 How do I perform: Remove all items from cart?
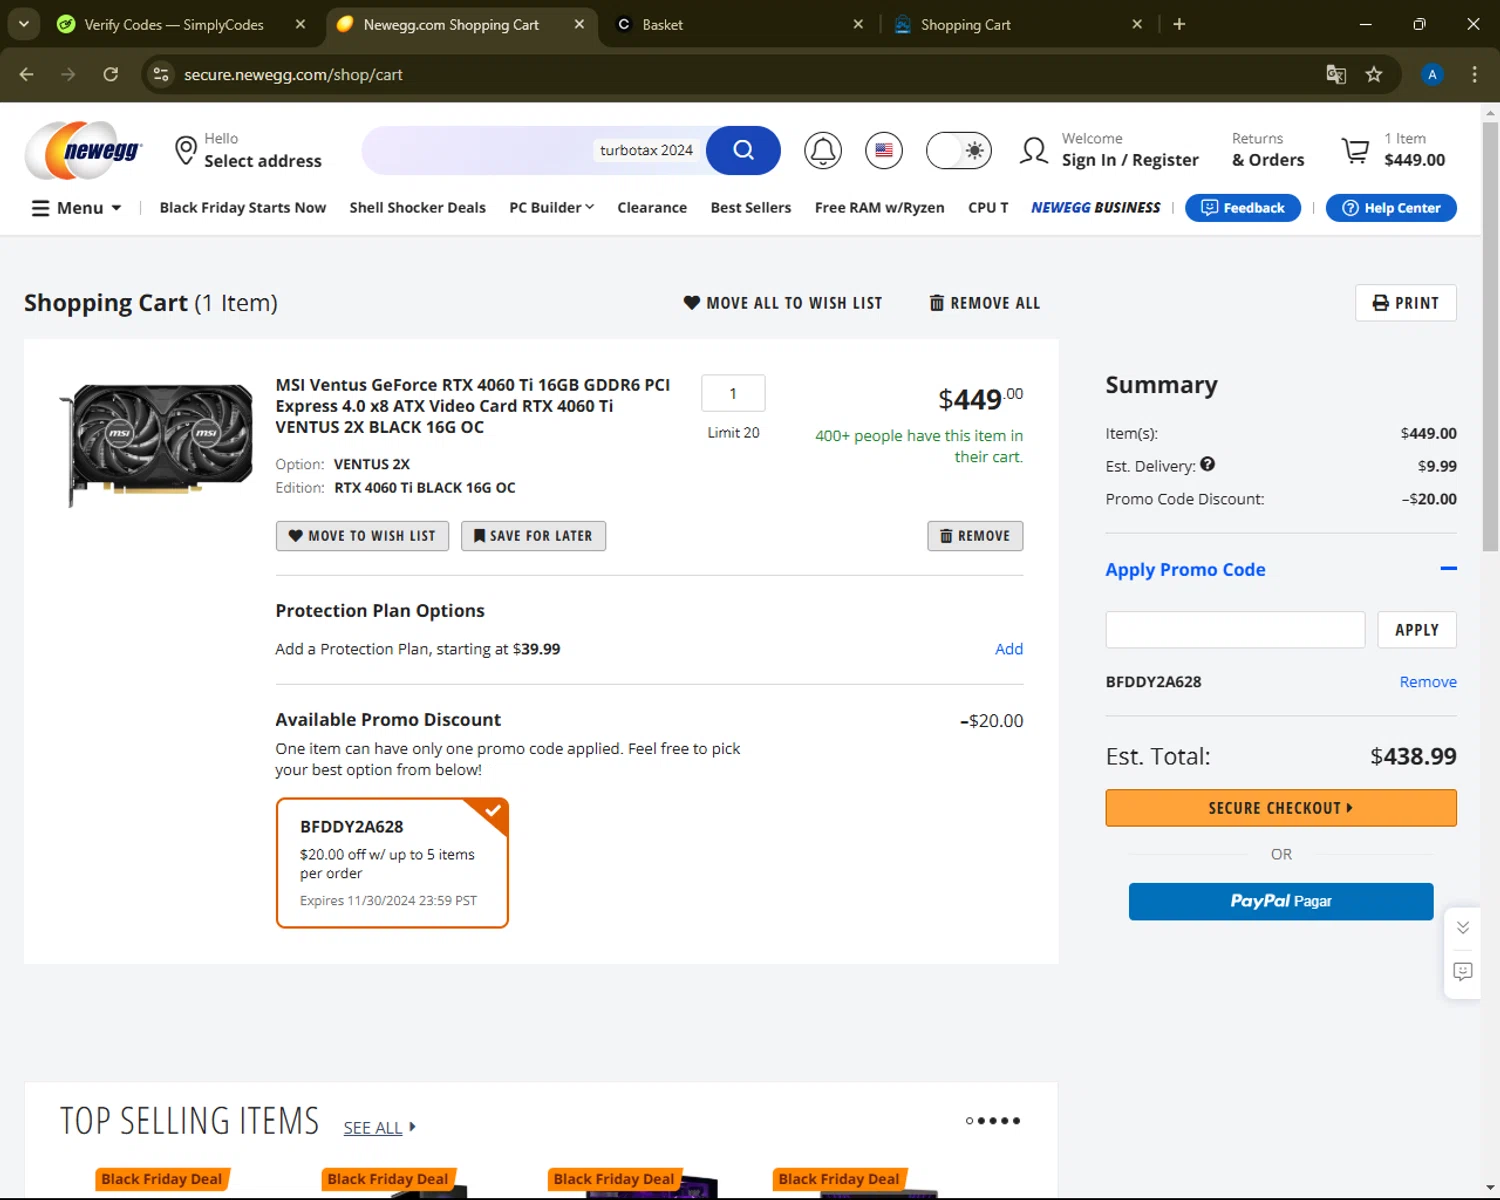point(985,303)
